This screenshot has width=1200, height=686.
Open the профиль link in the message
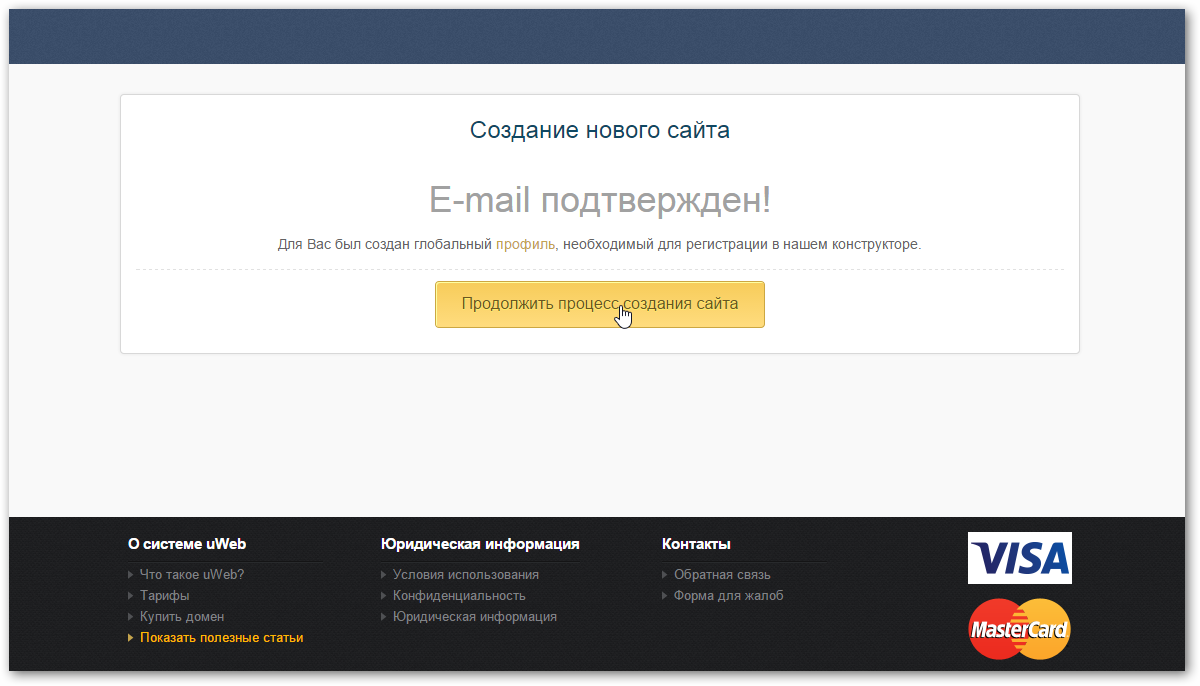pyautogui.click(x=525, y=244)
